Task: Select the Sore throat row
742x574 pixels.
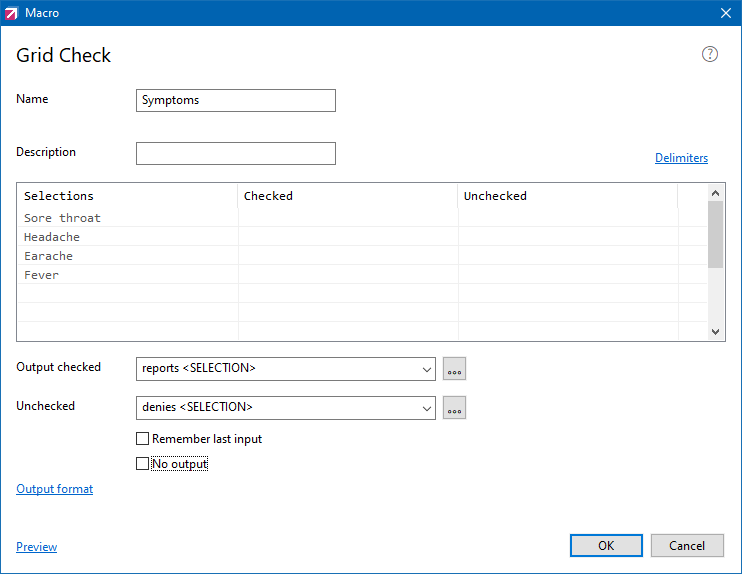Action: pos(63,218)
